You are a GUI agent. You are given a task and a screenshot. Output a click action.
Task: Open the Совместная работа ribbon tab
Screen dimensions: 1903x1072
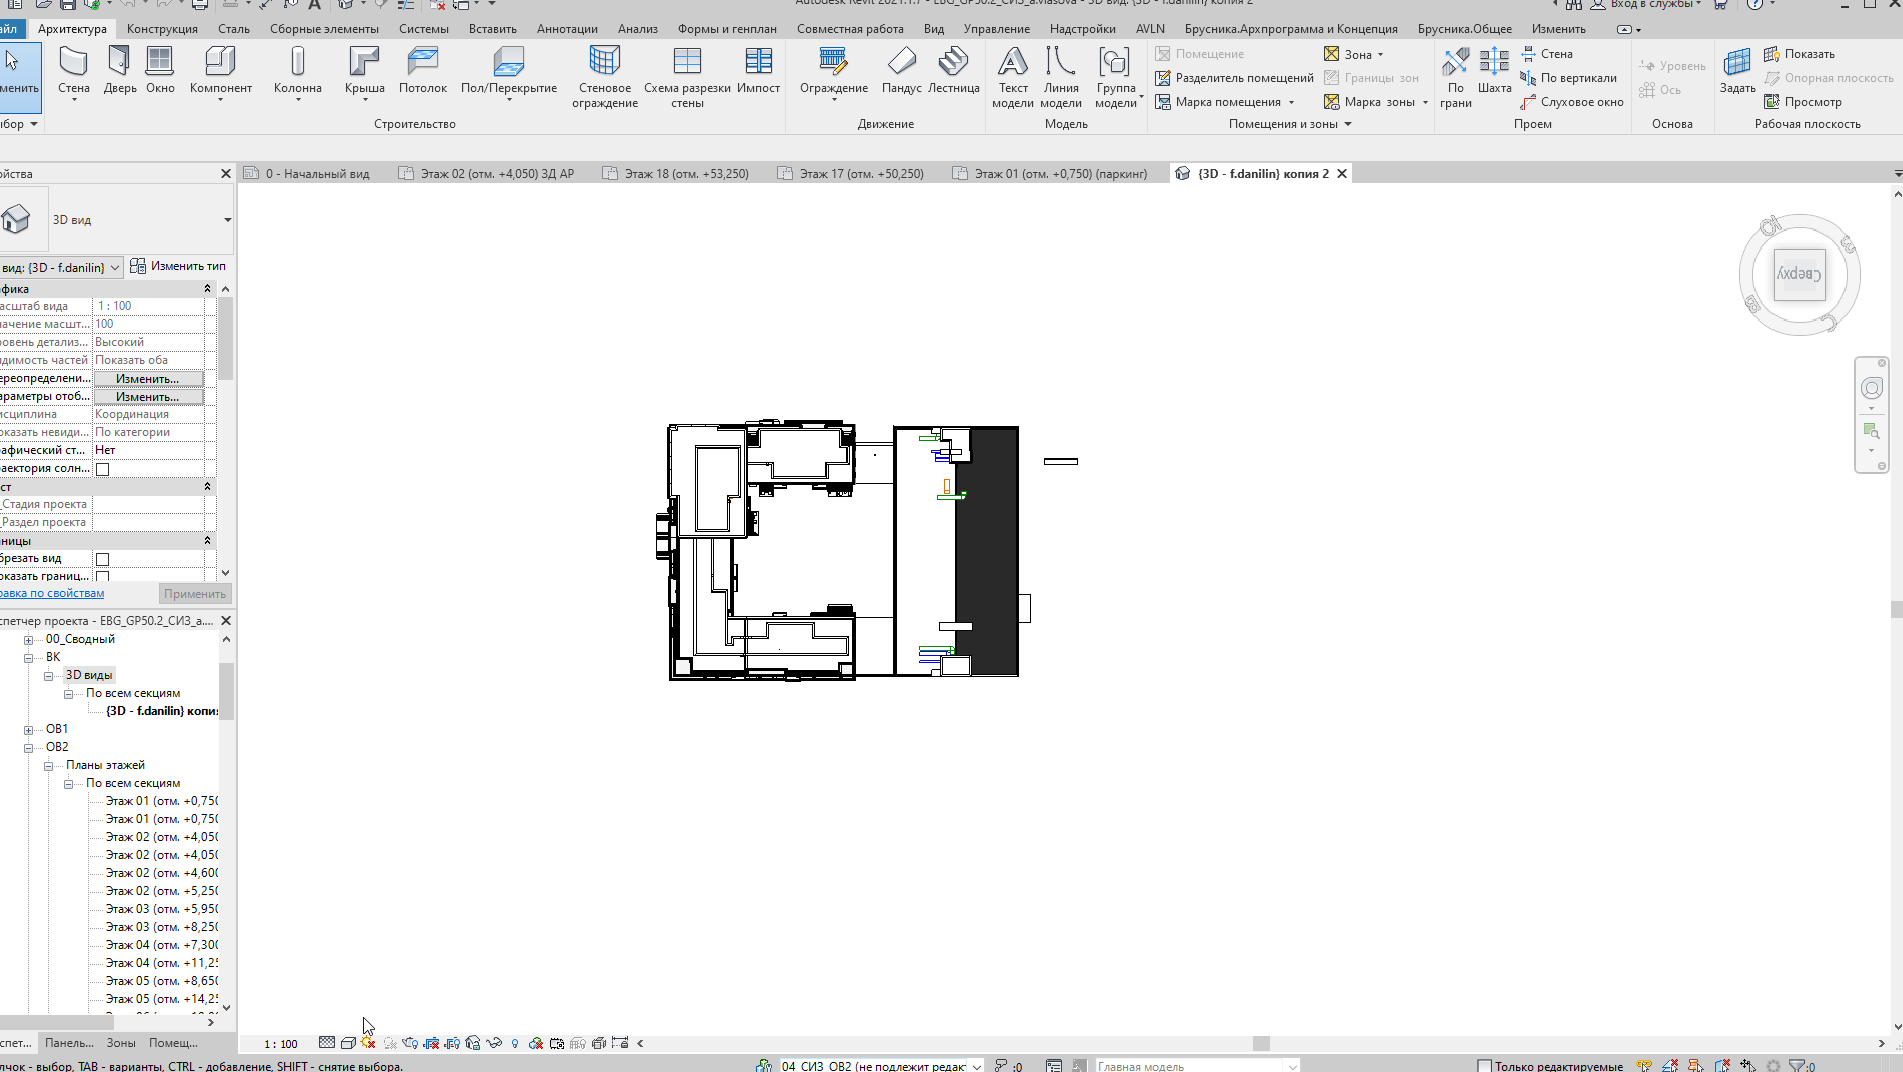pyautogui.click(x=850, y=29)
